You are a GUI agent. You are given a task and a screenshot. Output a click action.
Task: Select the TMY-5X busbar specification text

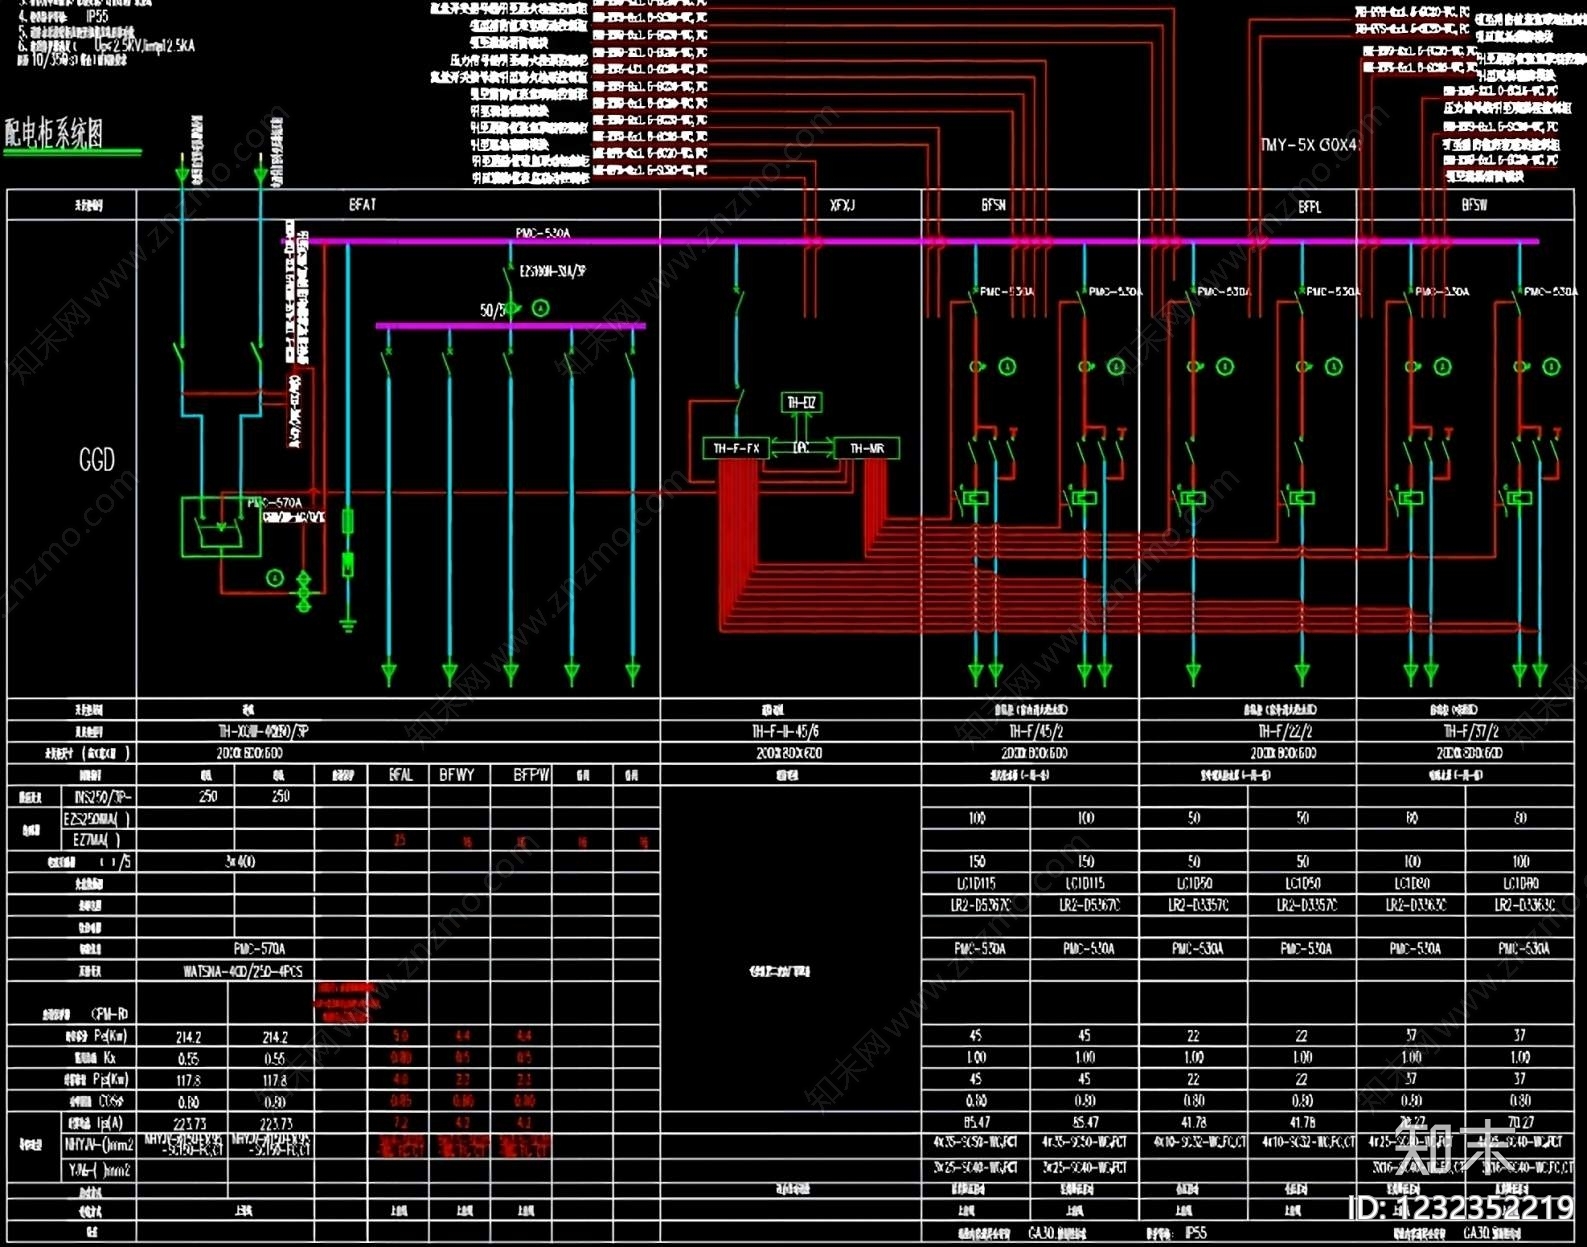1310,145
